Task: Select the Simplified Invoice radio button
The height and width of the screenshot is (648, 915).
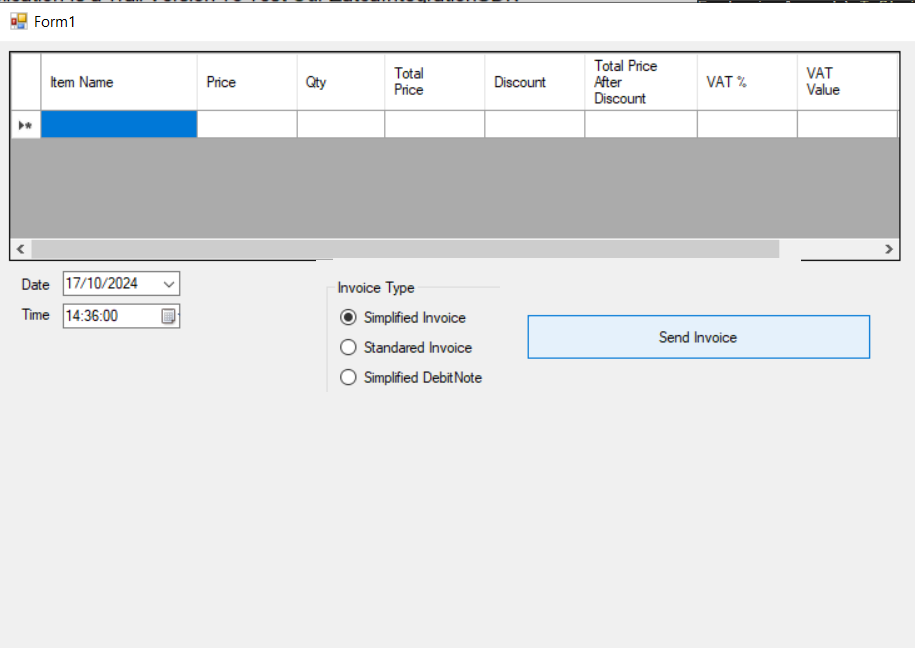Action: pyautogui.click(x=348, y=318)
